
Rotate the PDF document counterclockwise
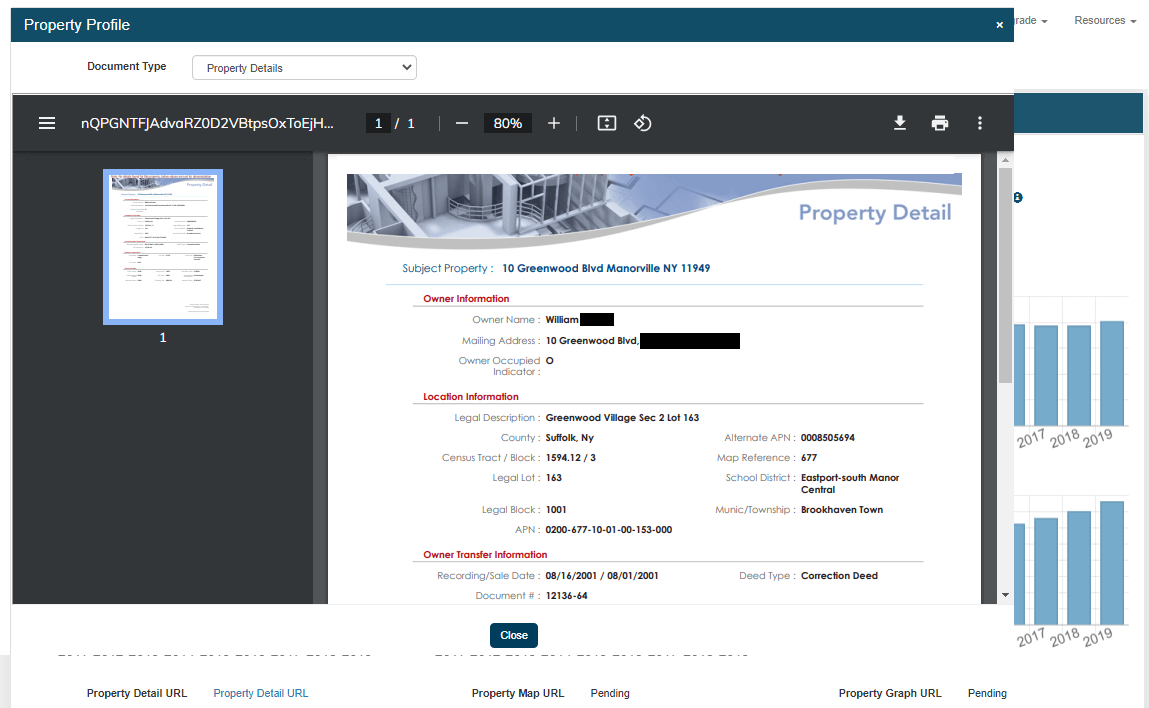(x=643, y=123)
